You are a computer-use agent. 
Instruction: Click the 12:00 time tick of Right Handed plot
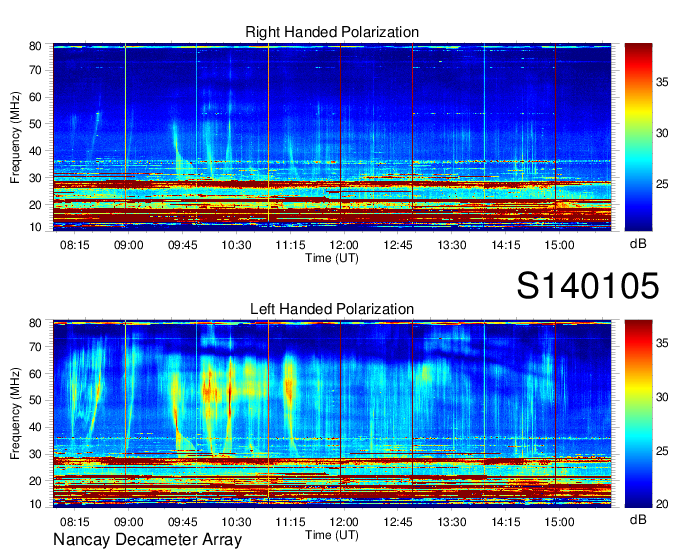tap(344, 245)
